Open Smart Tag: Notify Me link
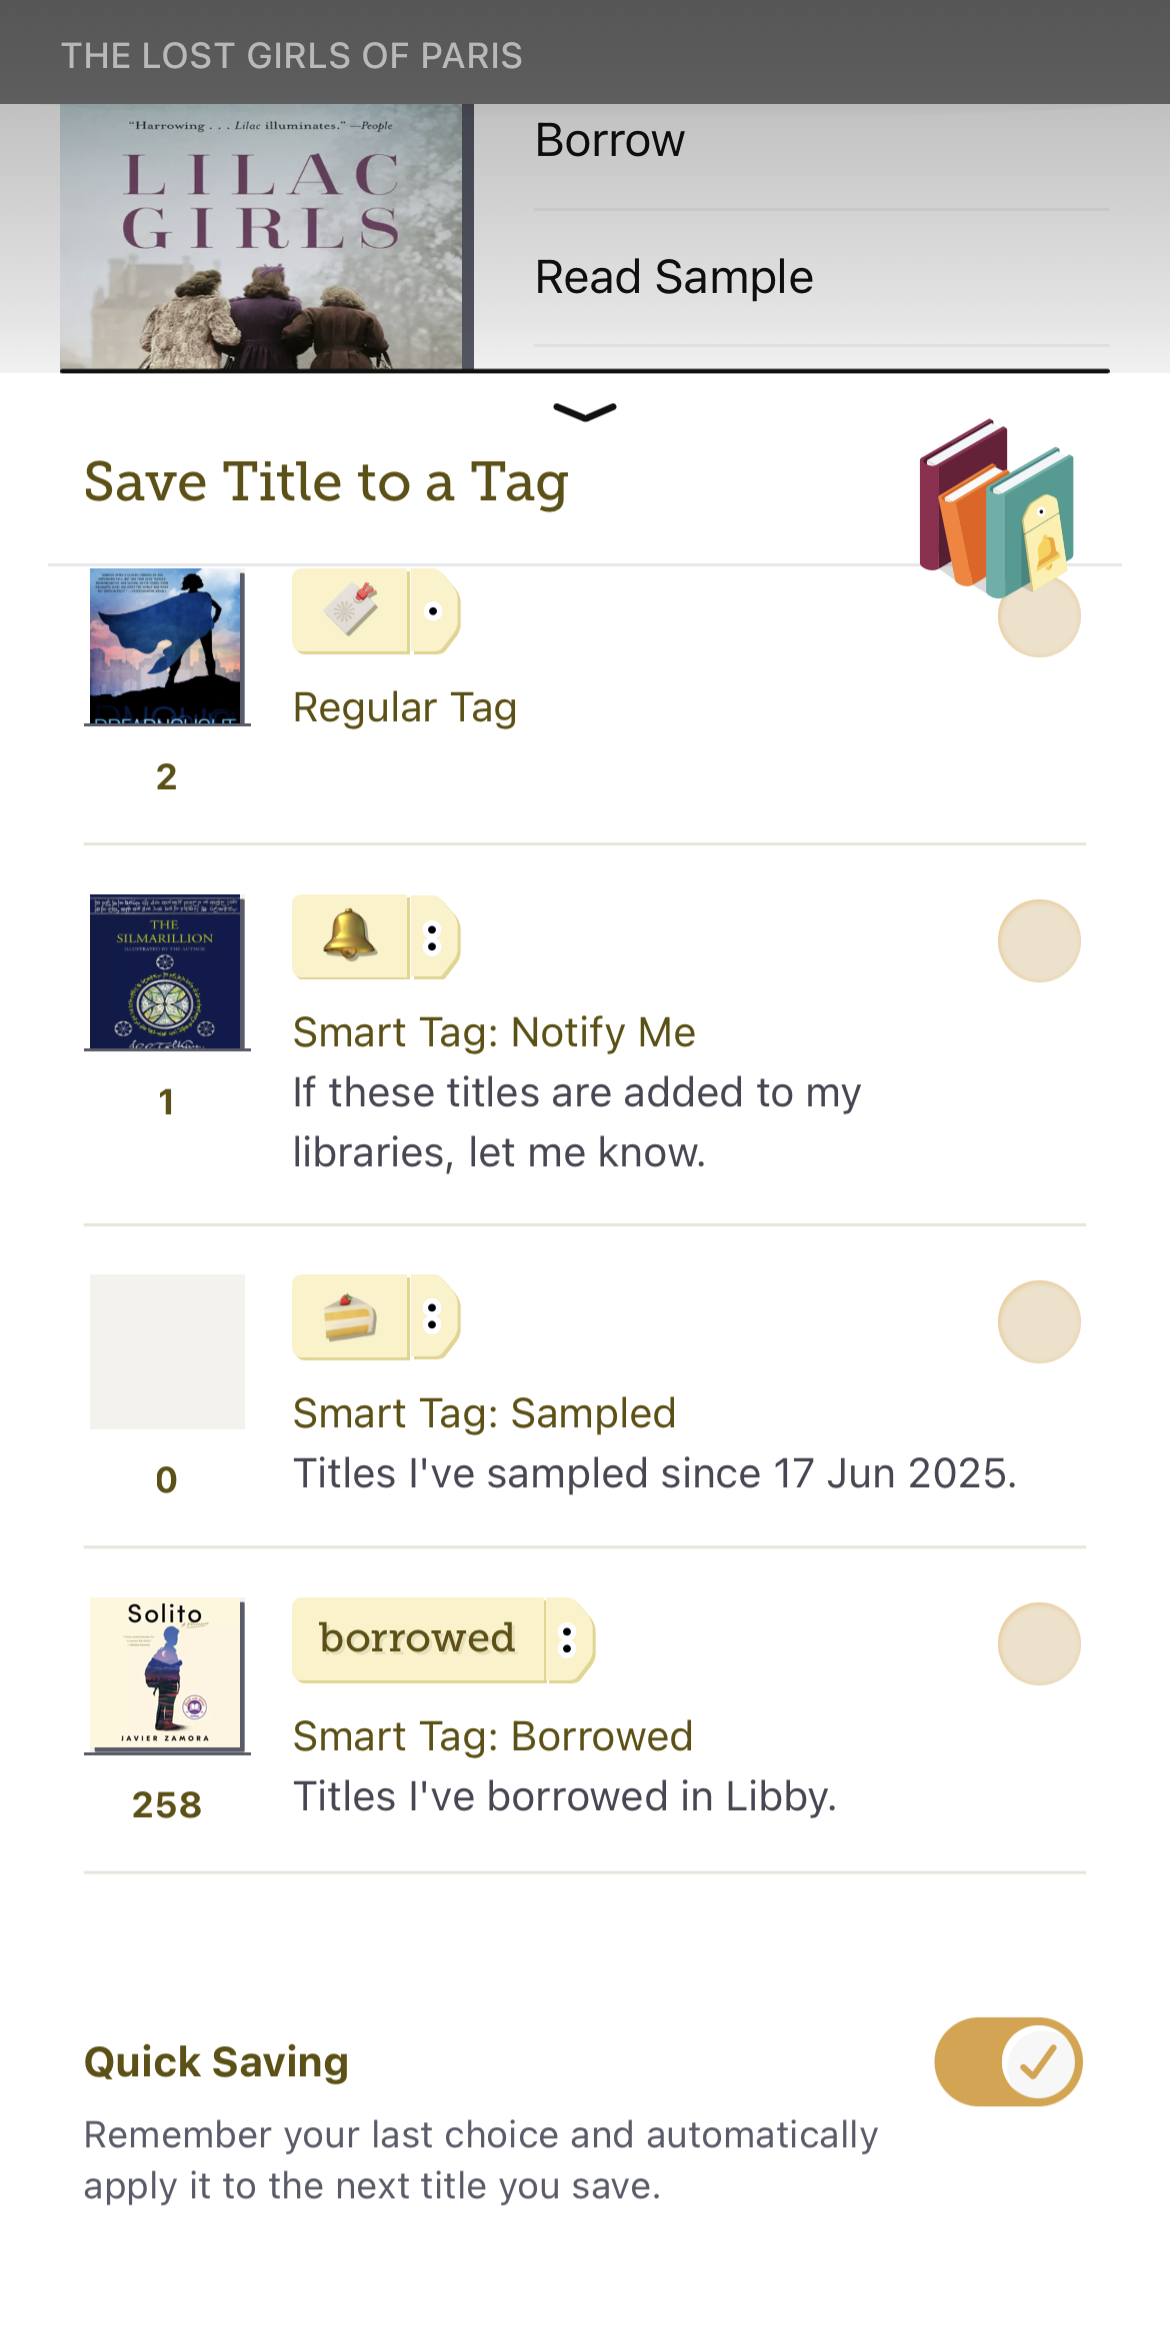 pyautogui.click(x=494, y=1032)
